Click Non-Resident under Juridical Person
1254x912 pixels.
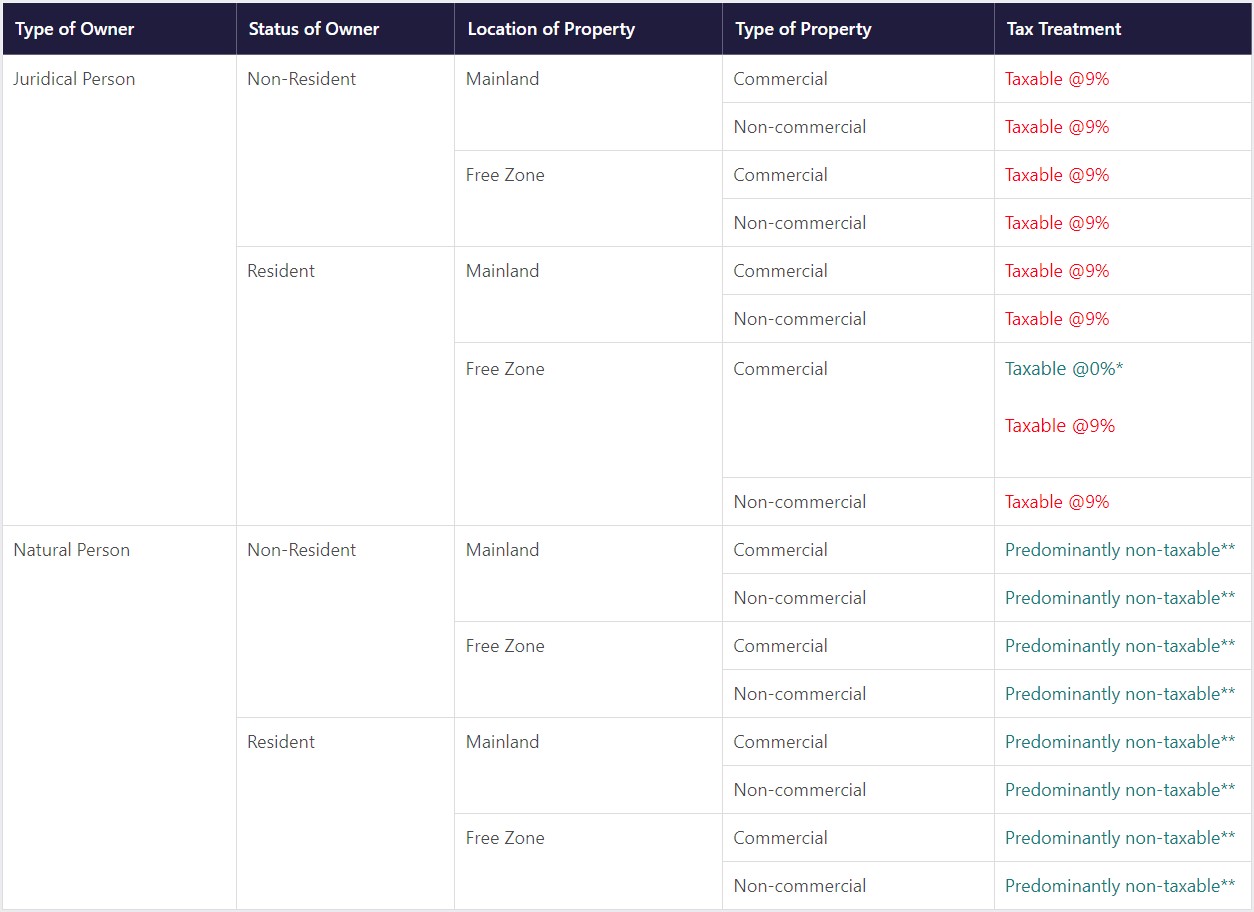point(301,79)
